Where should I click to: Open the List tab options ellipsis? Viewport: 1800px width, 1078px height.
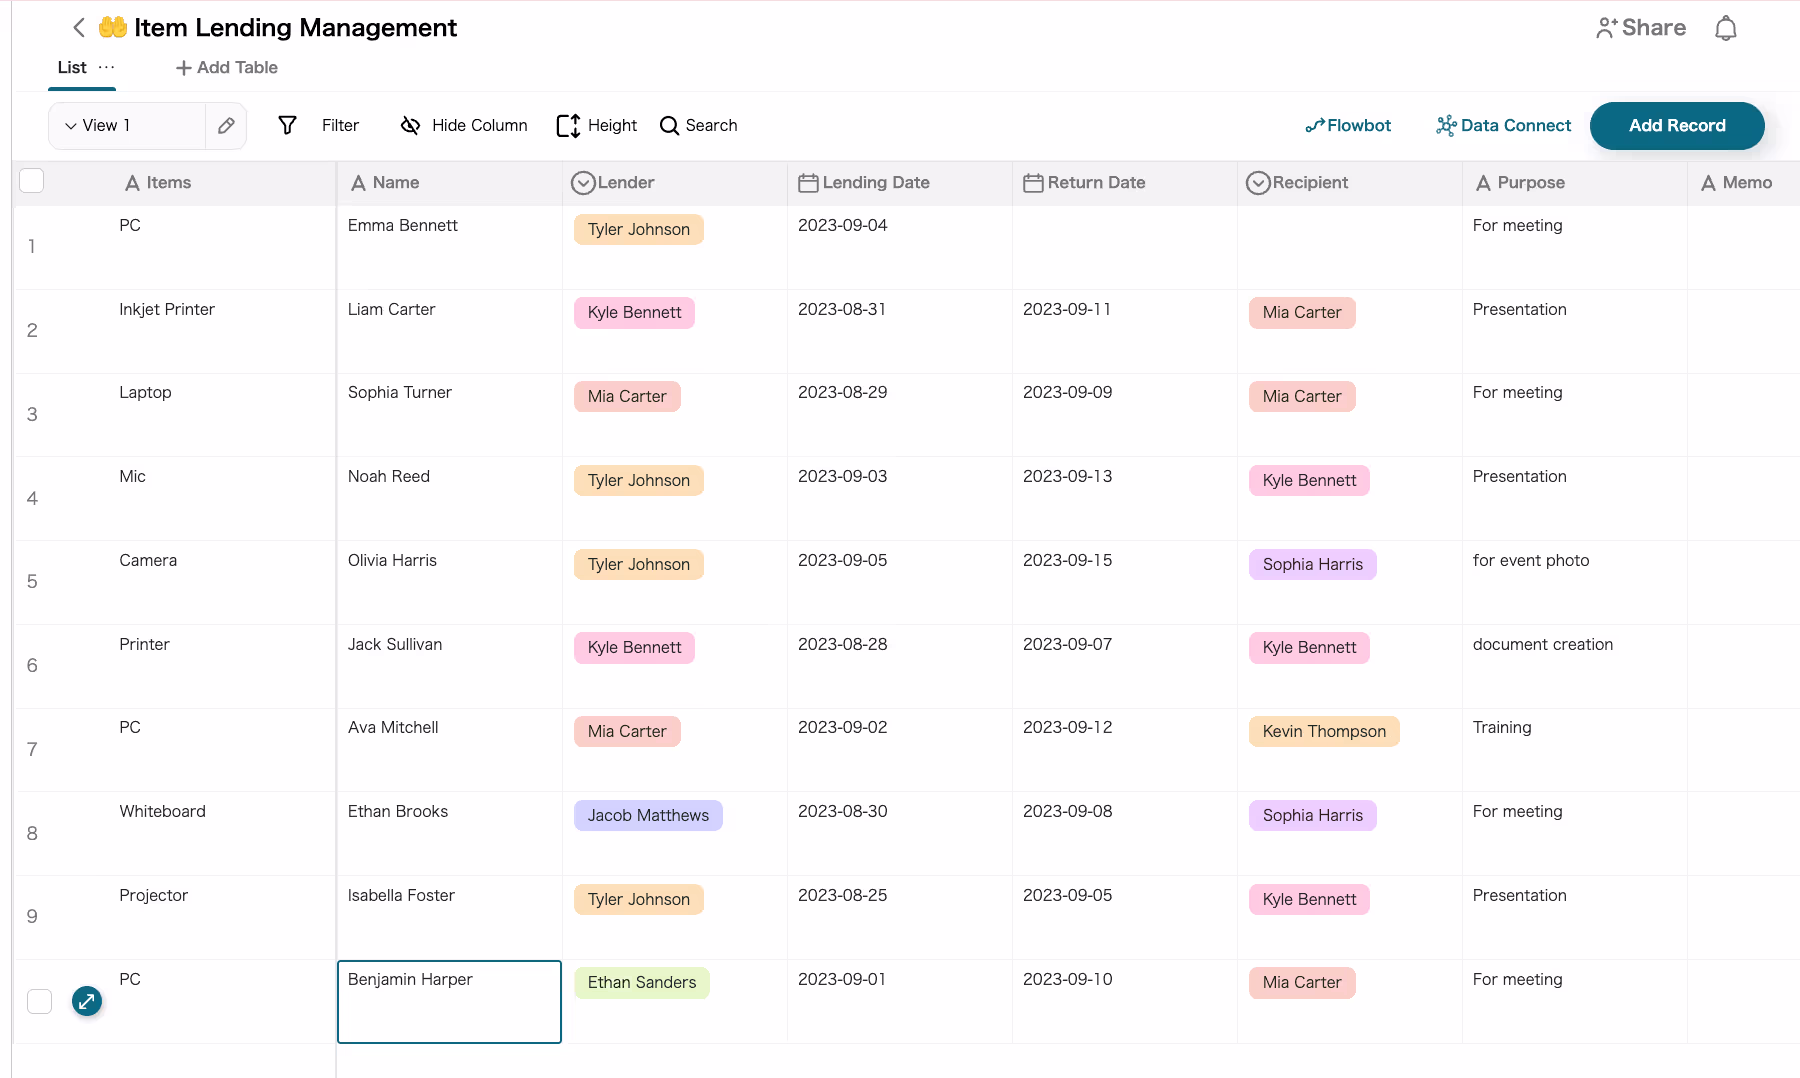click(x=107, y=67)
